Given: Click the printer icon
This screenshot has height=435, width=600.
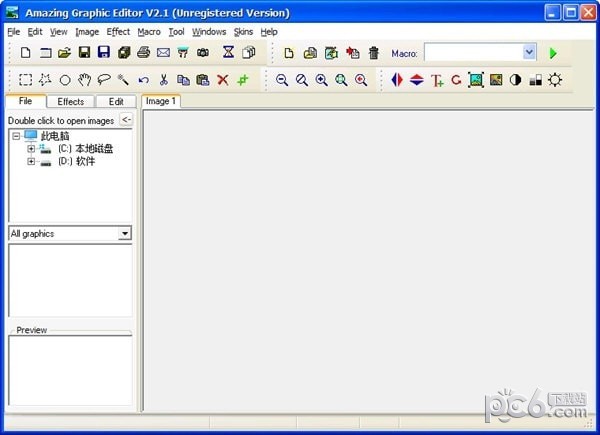Looking at the screenshot, I should [x=143, y=52].
